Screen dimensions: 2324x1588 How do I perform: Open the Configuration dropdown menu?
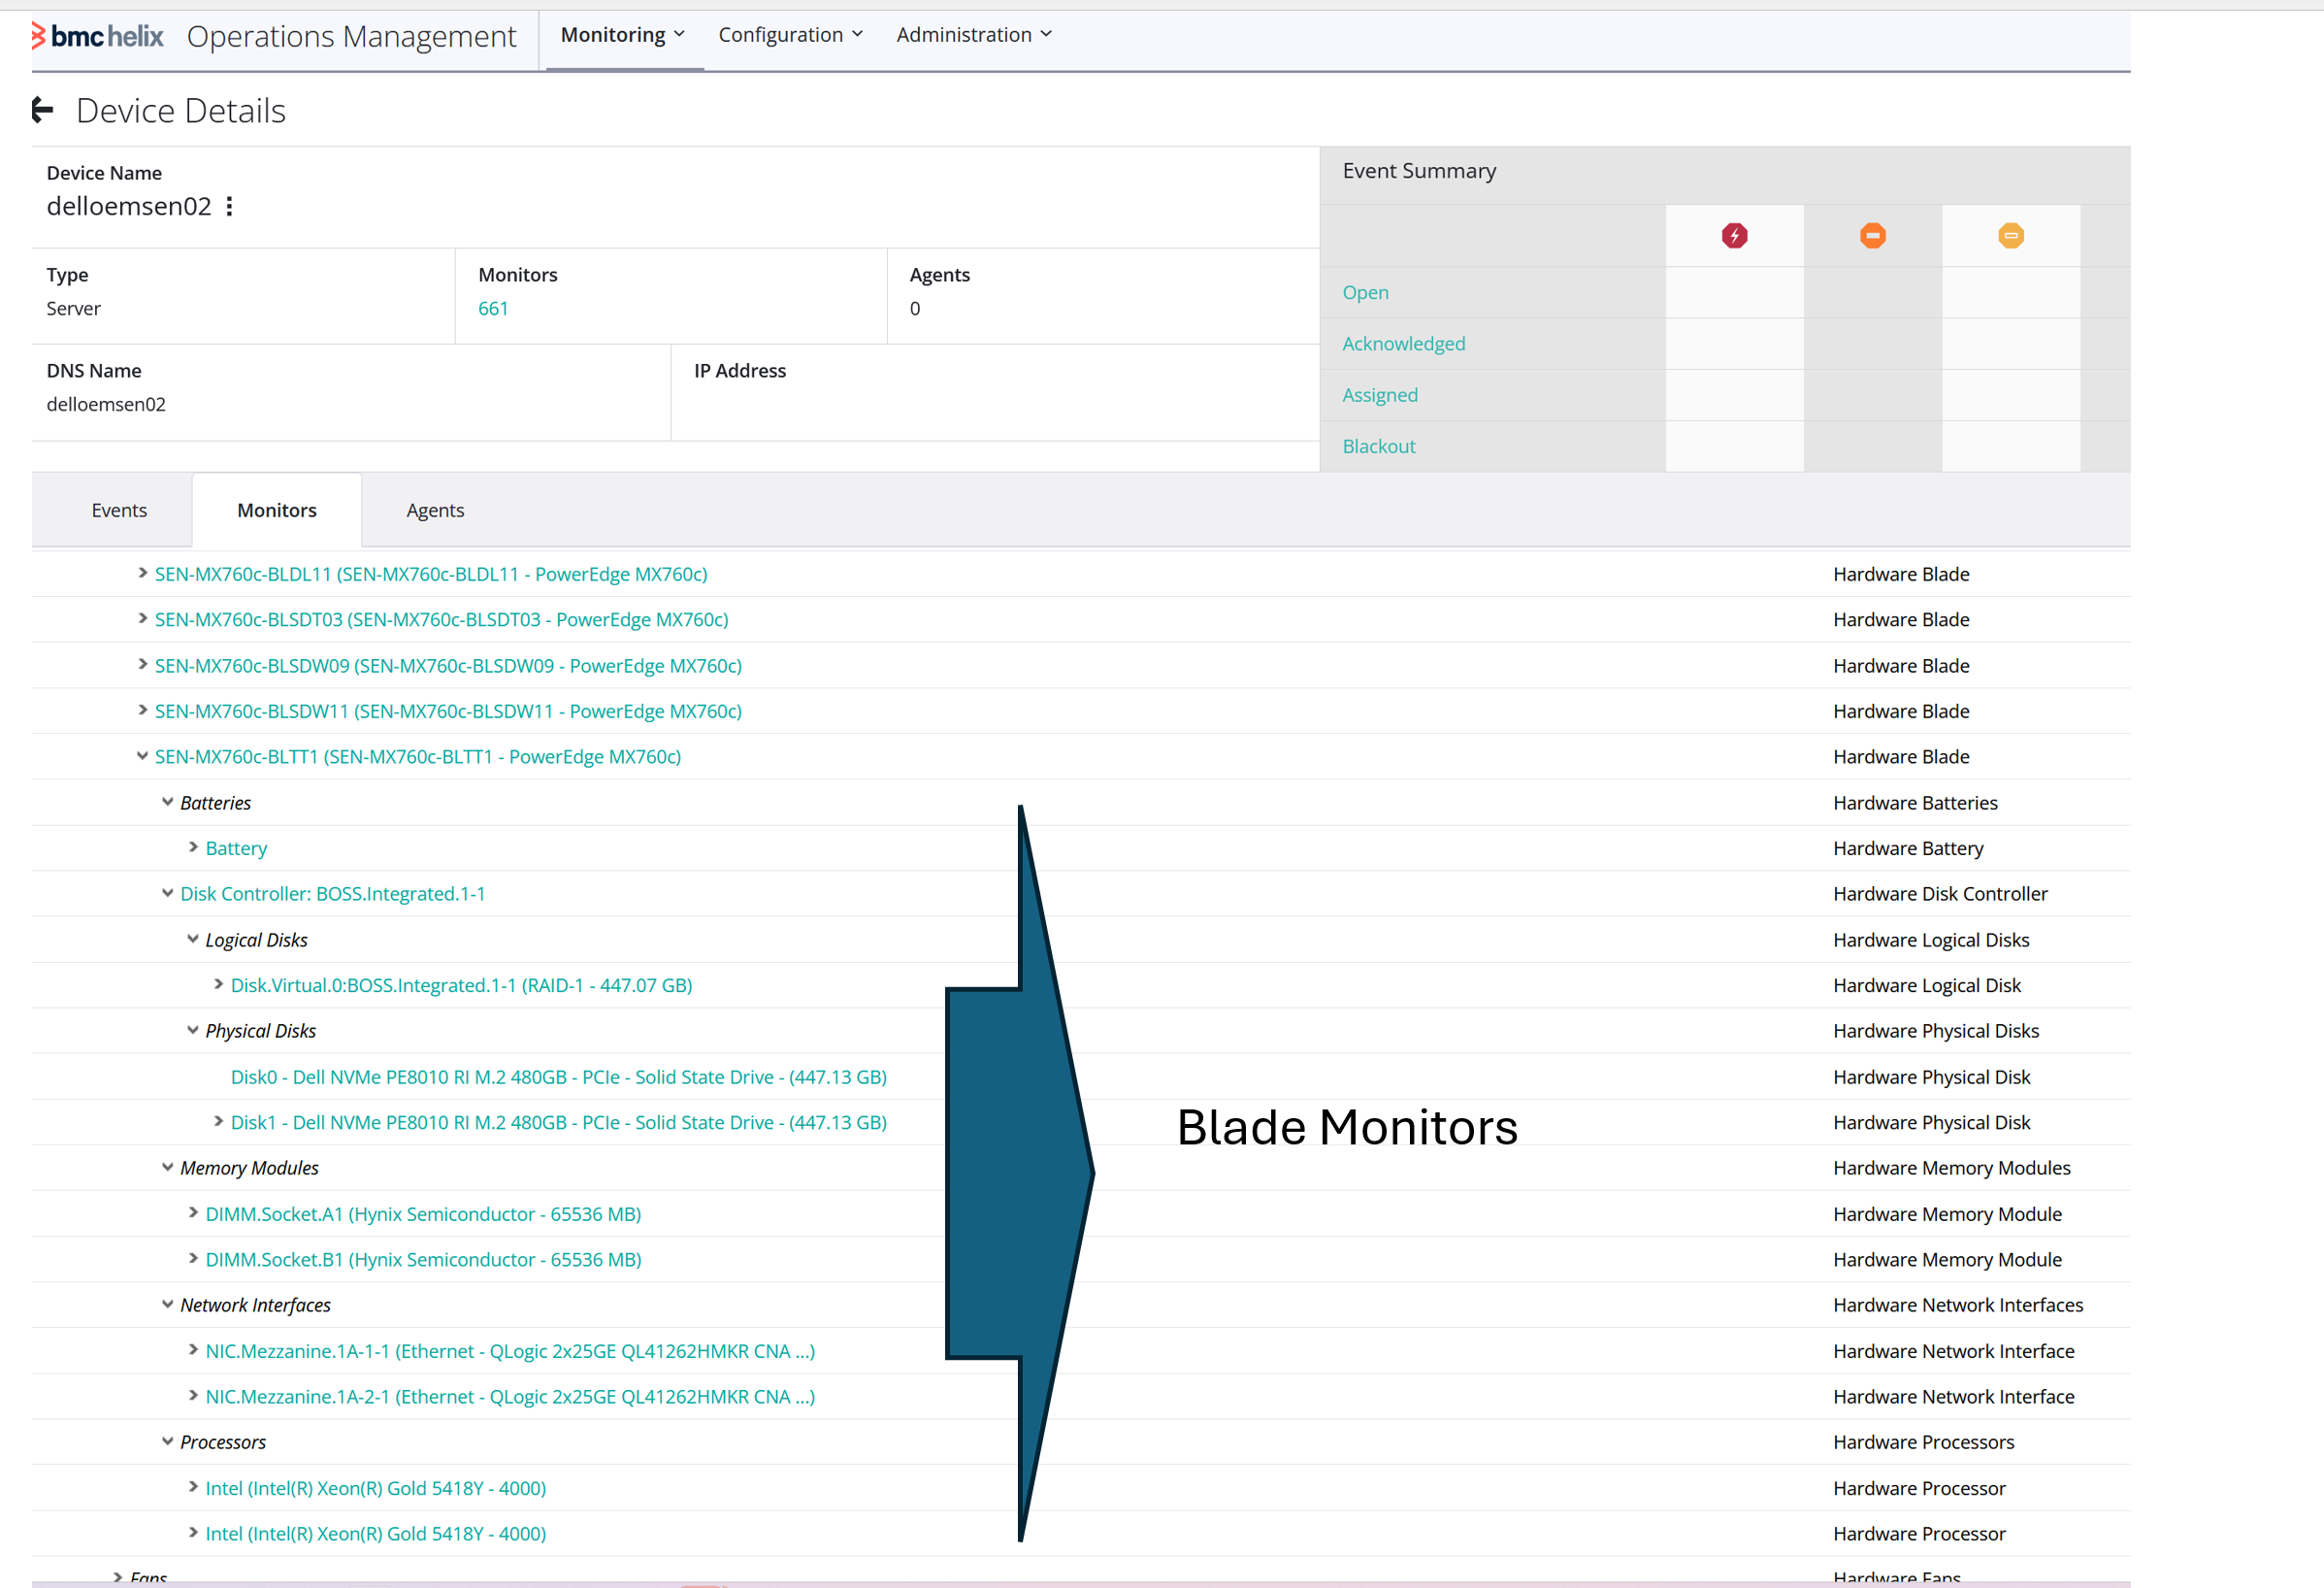pyautogui.click(x=790, y=35)
